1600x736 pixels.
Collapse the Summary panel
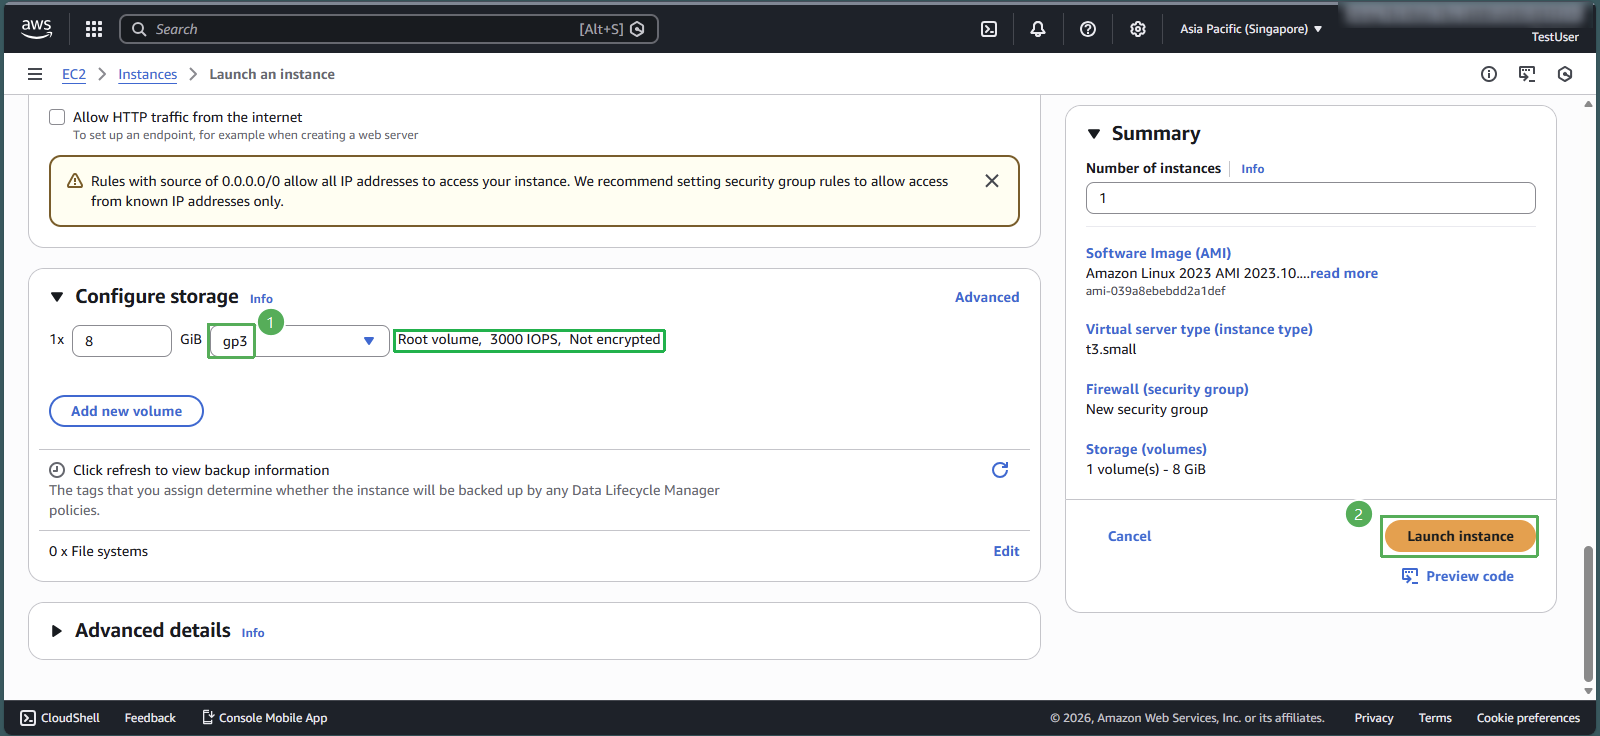[1094, 134]
